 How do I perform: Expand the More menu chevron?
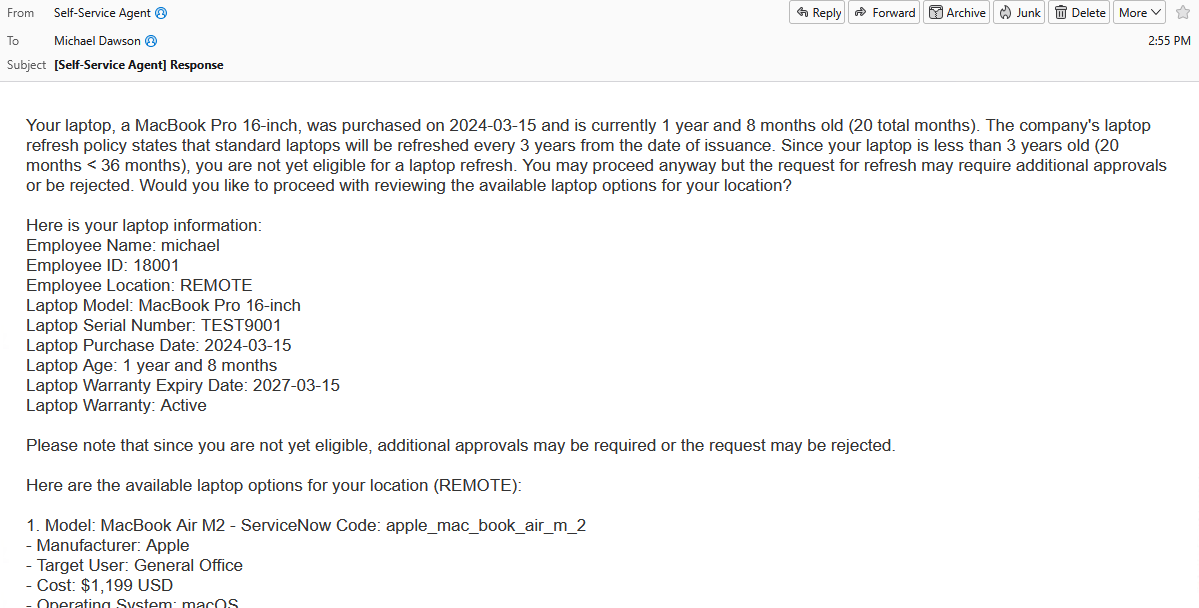1154,12
